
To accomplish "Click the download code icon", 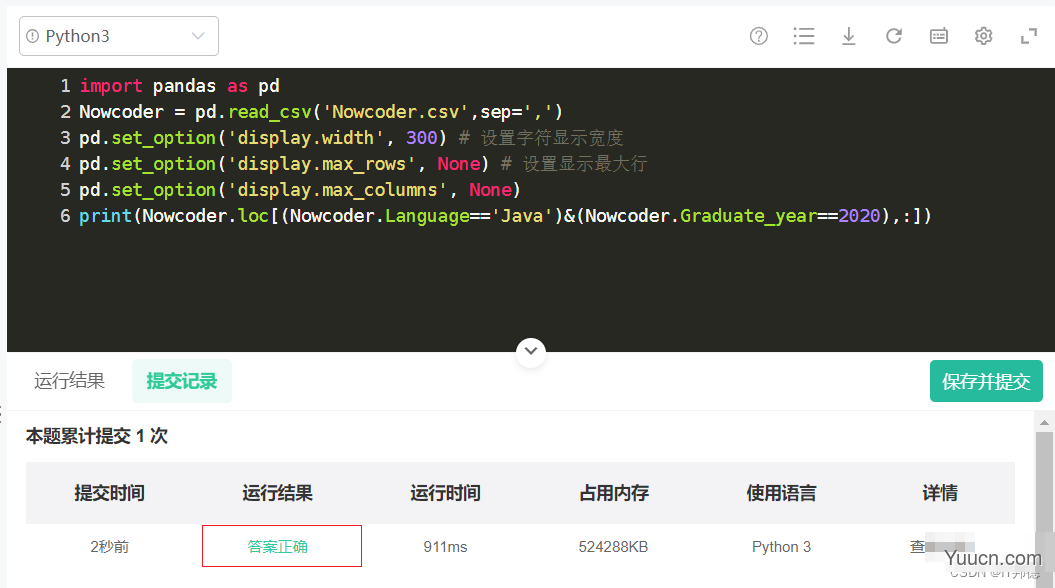I will [848, 36].
